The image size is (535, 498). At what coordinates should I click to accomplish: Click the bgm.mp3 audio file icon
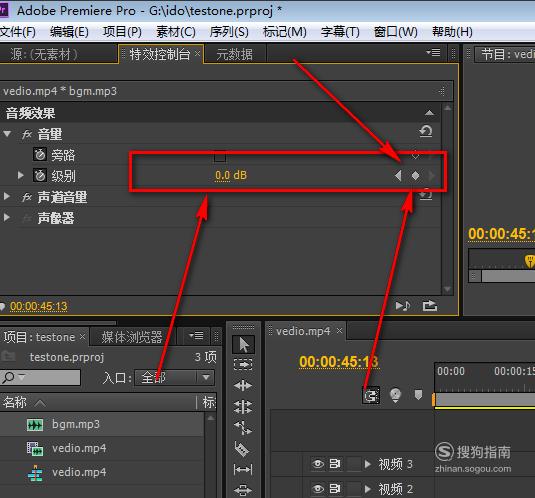coord(35,425)
